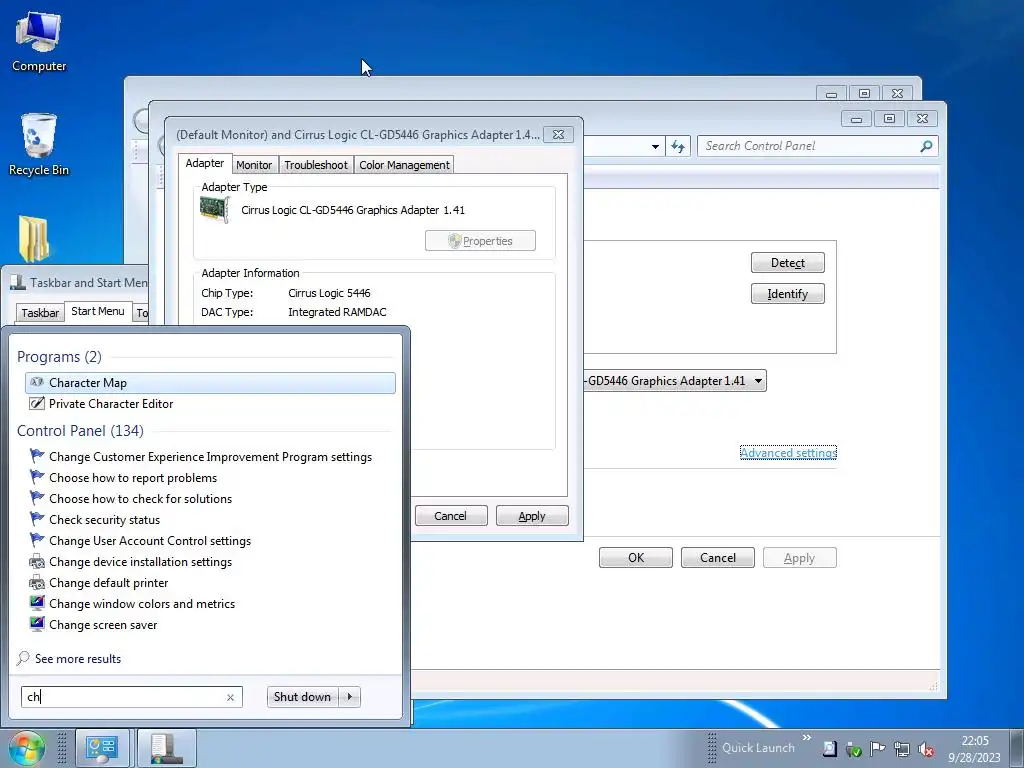Click Apply in the adapter properties dialog

[x=532, y=516]
